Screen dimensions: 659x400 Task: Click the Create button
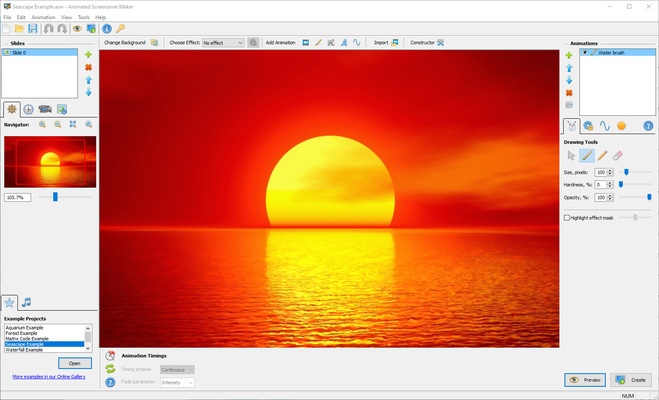[x=631, y=380]
